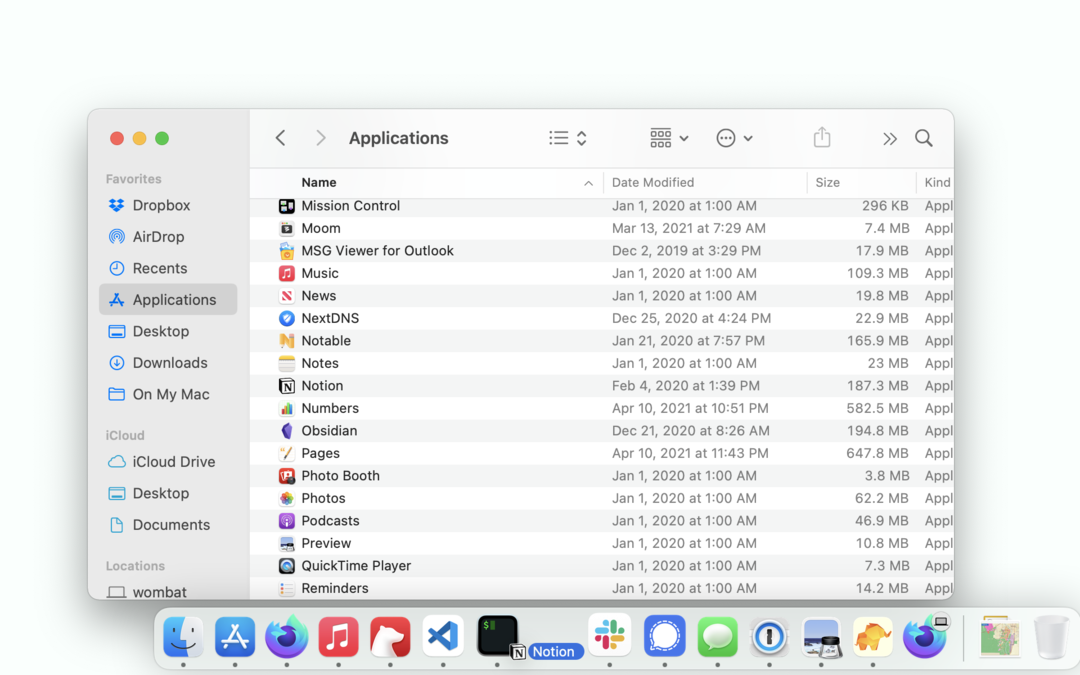Viewport: 1080px width, 675px height.
Task: Open Messages in the Dock
Action: coord(717,636)
